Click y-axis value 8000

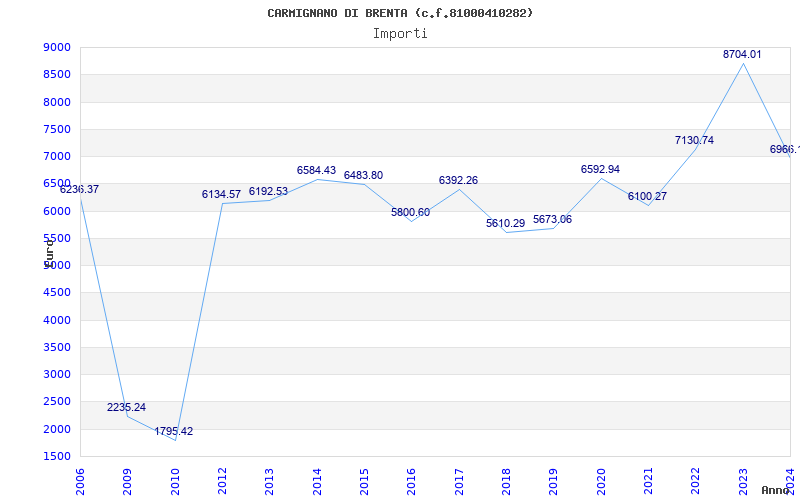pos(57,102)
